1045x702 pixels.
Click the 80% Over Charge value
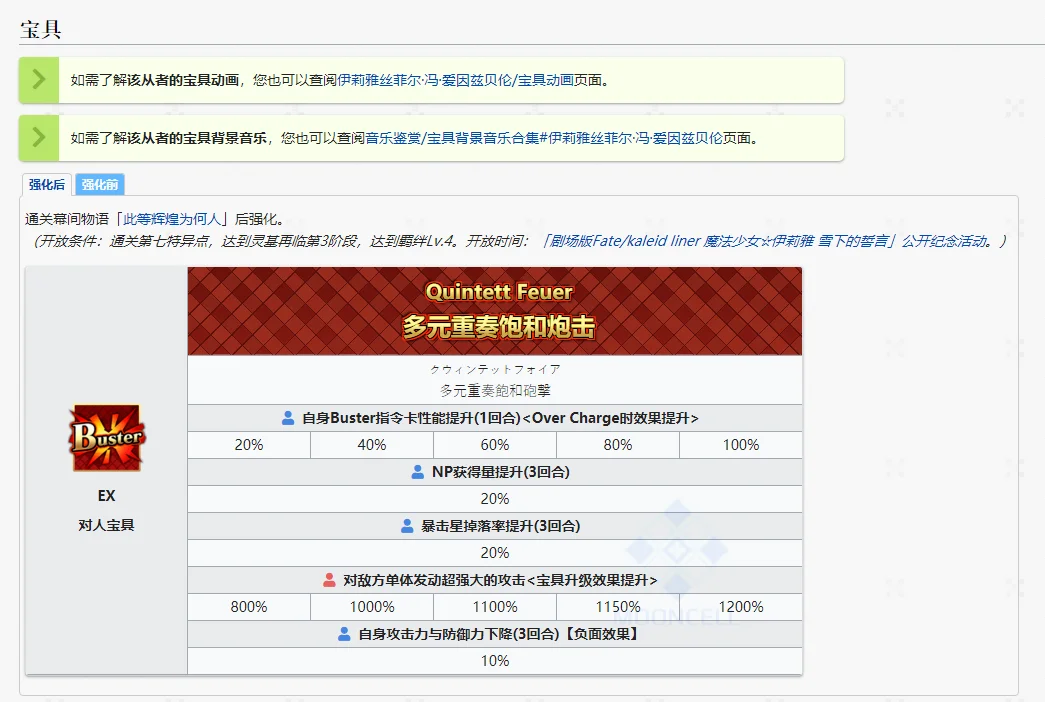pyautogui.click(x=618, y=445)
